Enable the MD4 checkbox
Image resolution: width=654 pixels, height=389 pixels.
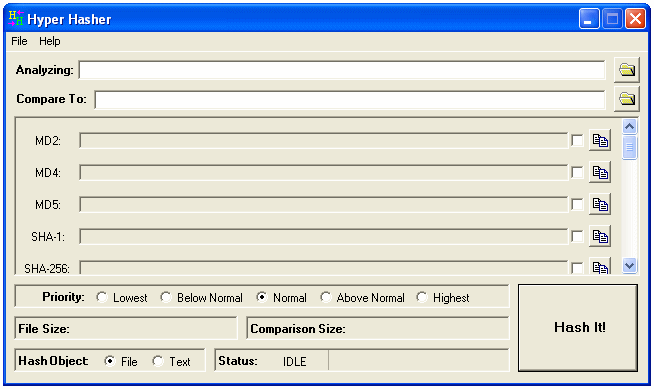coord(577,172)
